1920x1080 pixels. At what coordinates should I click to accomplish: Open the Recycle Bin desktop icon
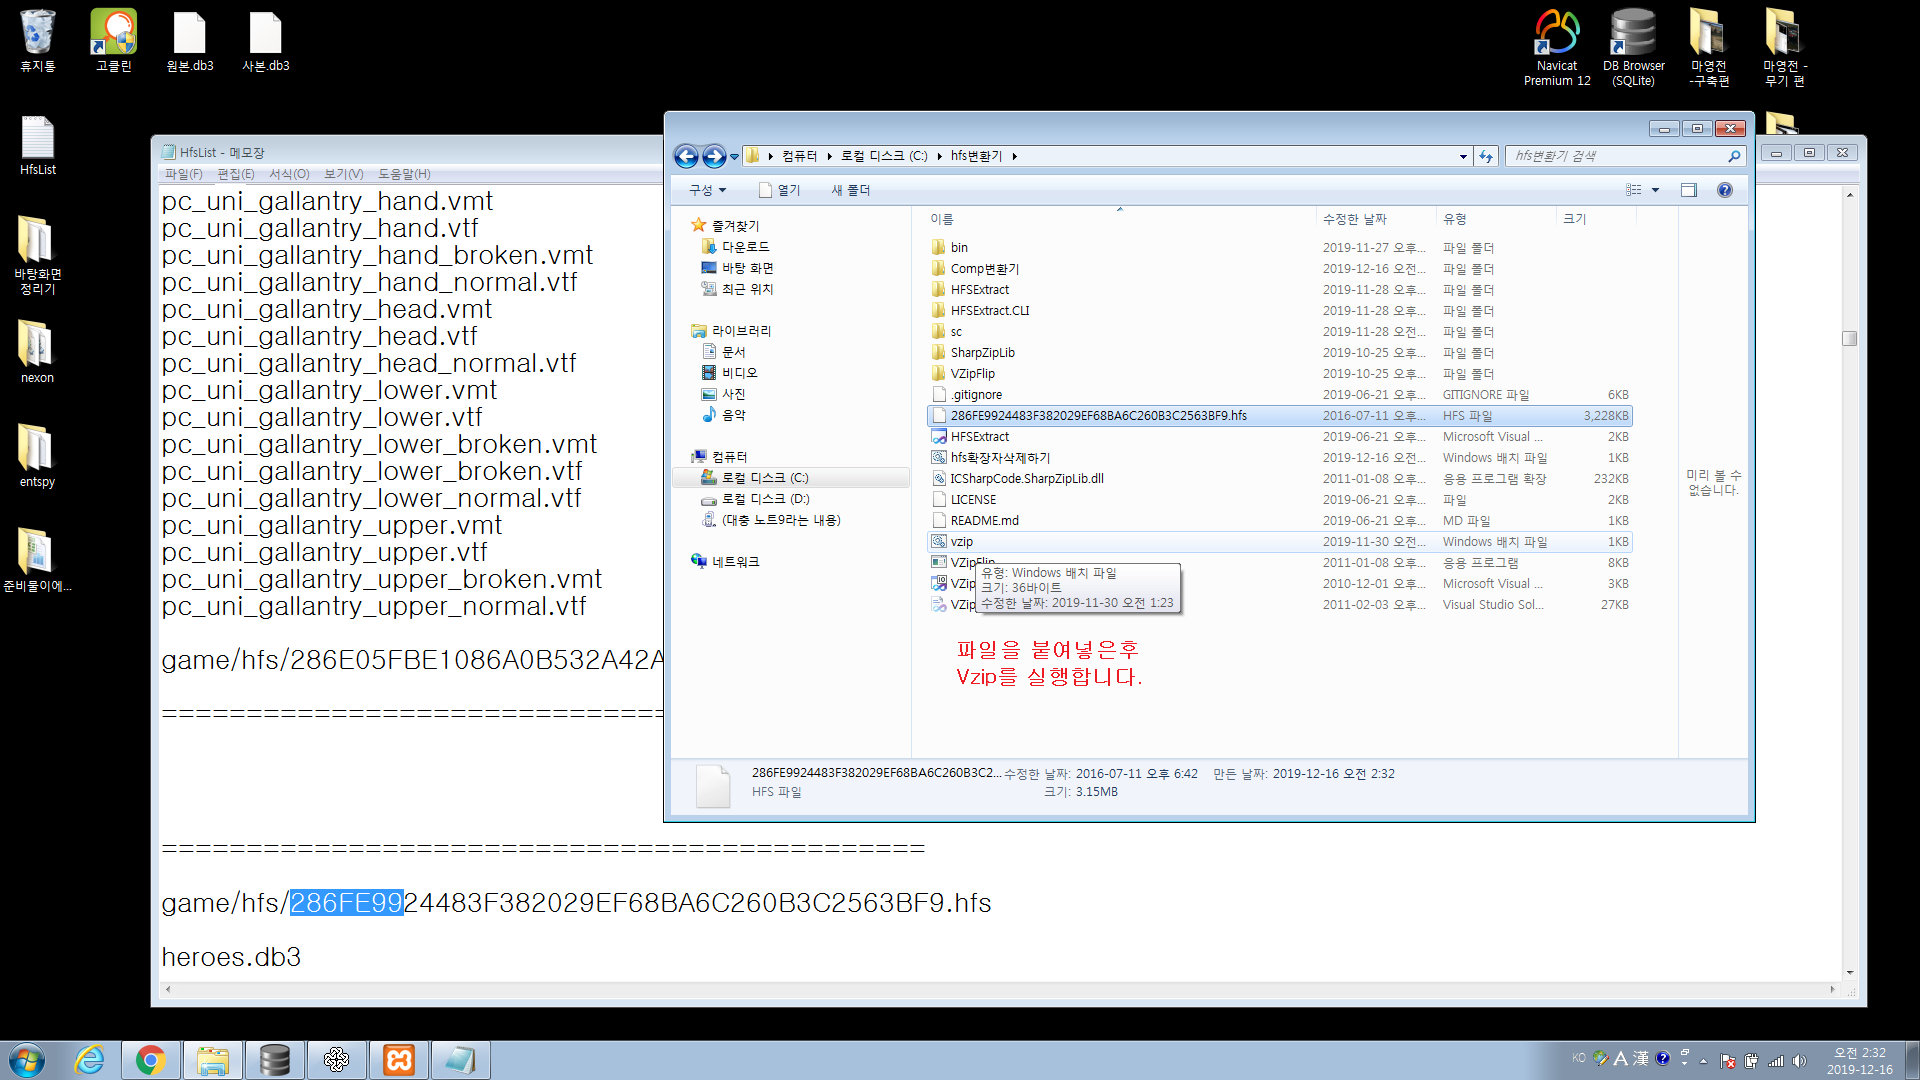click(x=38, y=40)
